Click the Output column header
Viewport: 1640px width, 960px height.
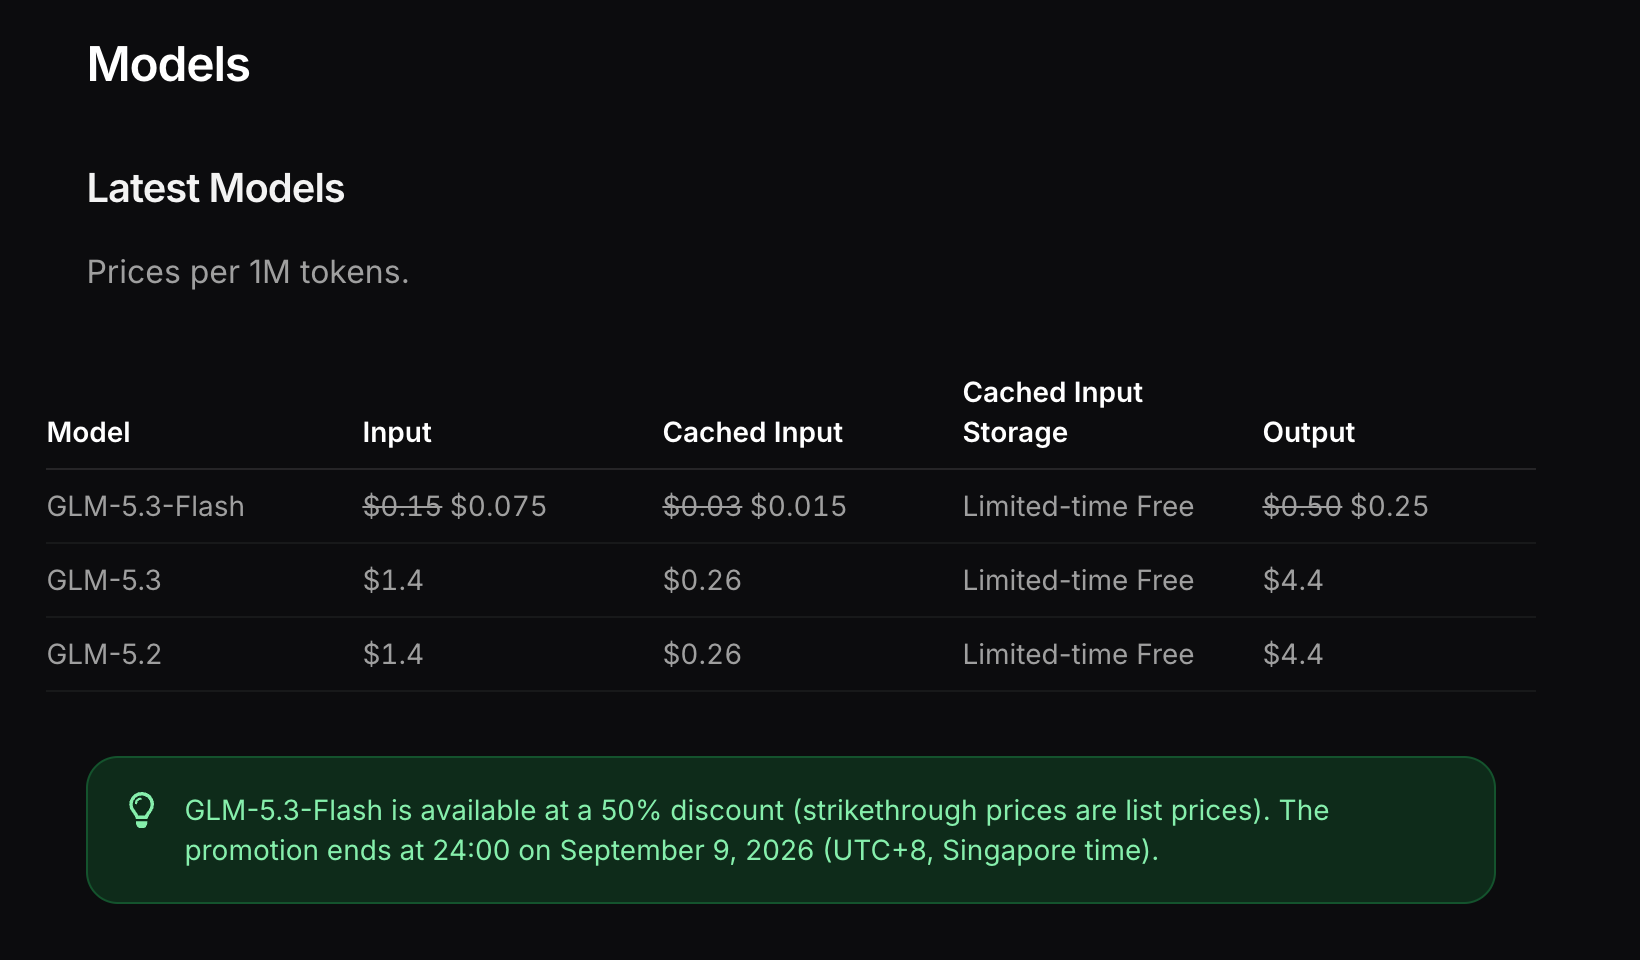pos(1308,433)
